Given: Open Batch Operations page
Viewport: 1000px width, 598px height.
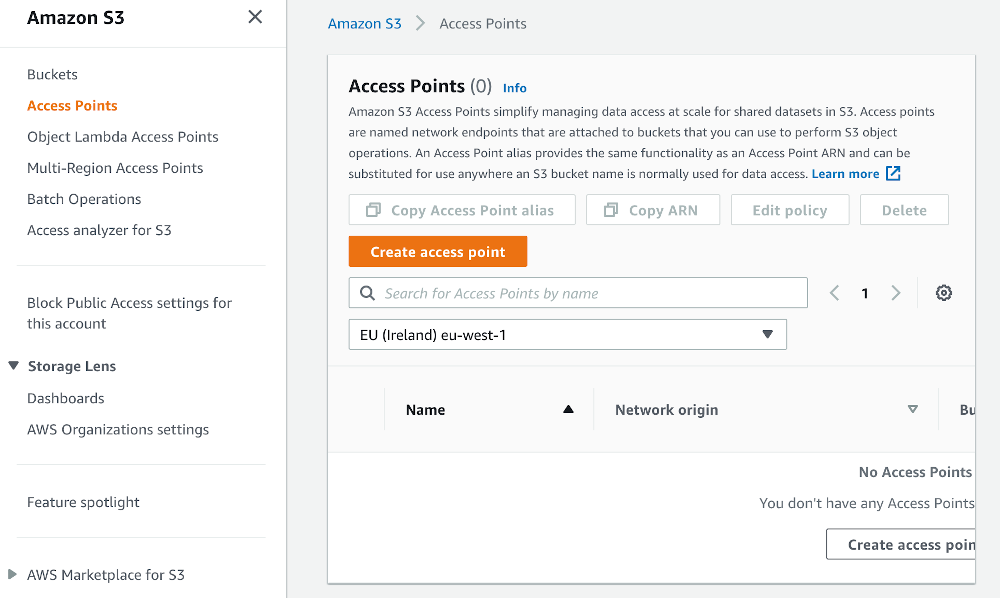Looking at the screenshot, I should [x=84, y=199].
